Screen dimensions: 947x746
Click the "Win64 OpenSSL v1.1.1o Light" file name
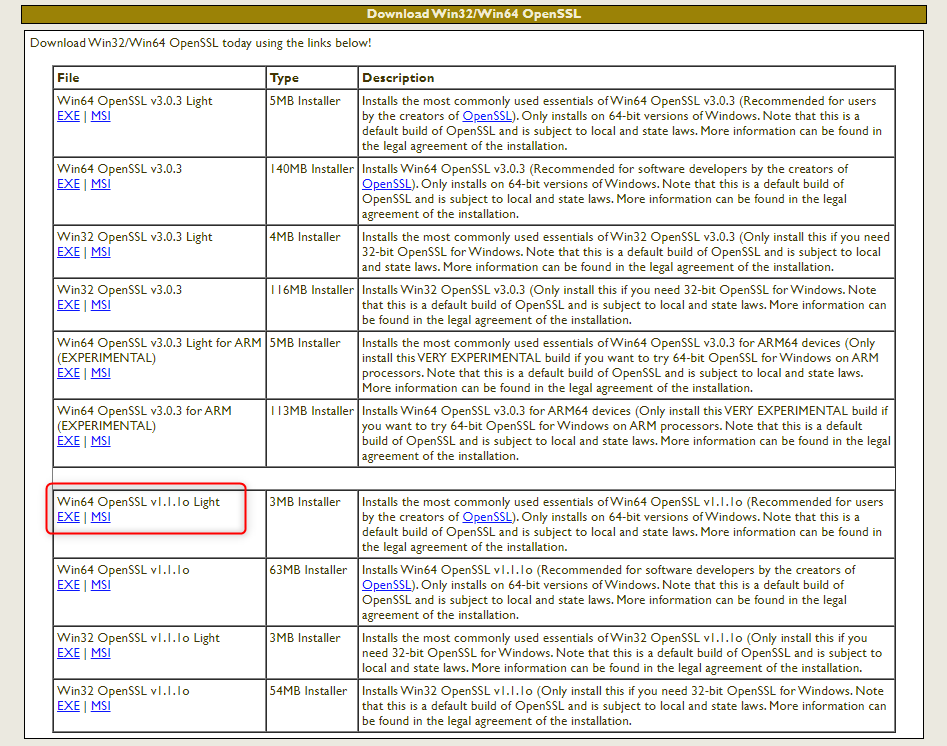coord(138,502)
